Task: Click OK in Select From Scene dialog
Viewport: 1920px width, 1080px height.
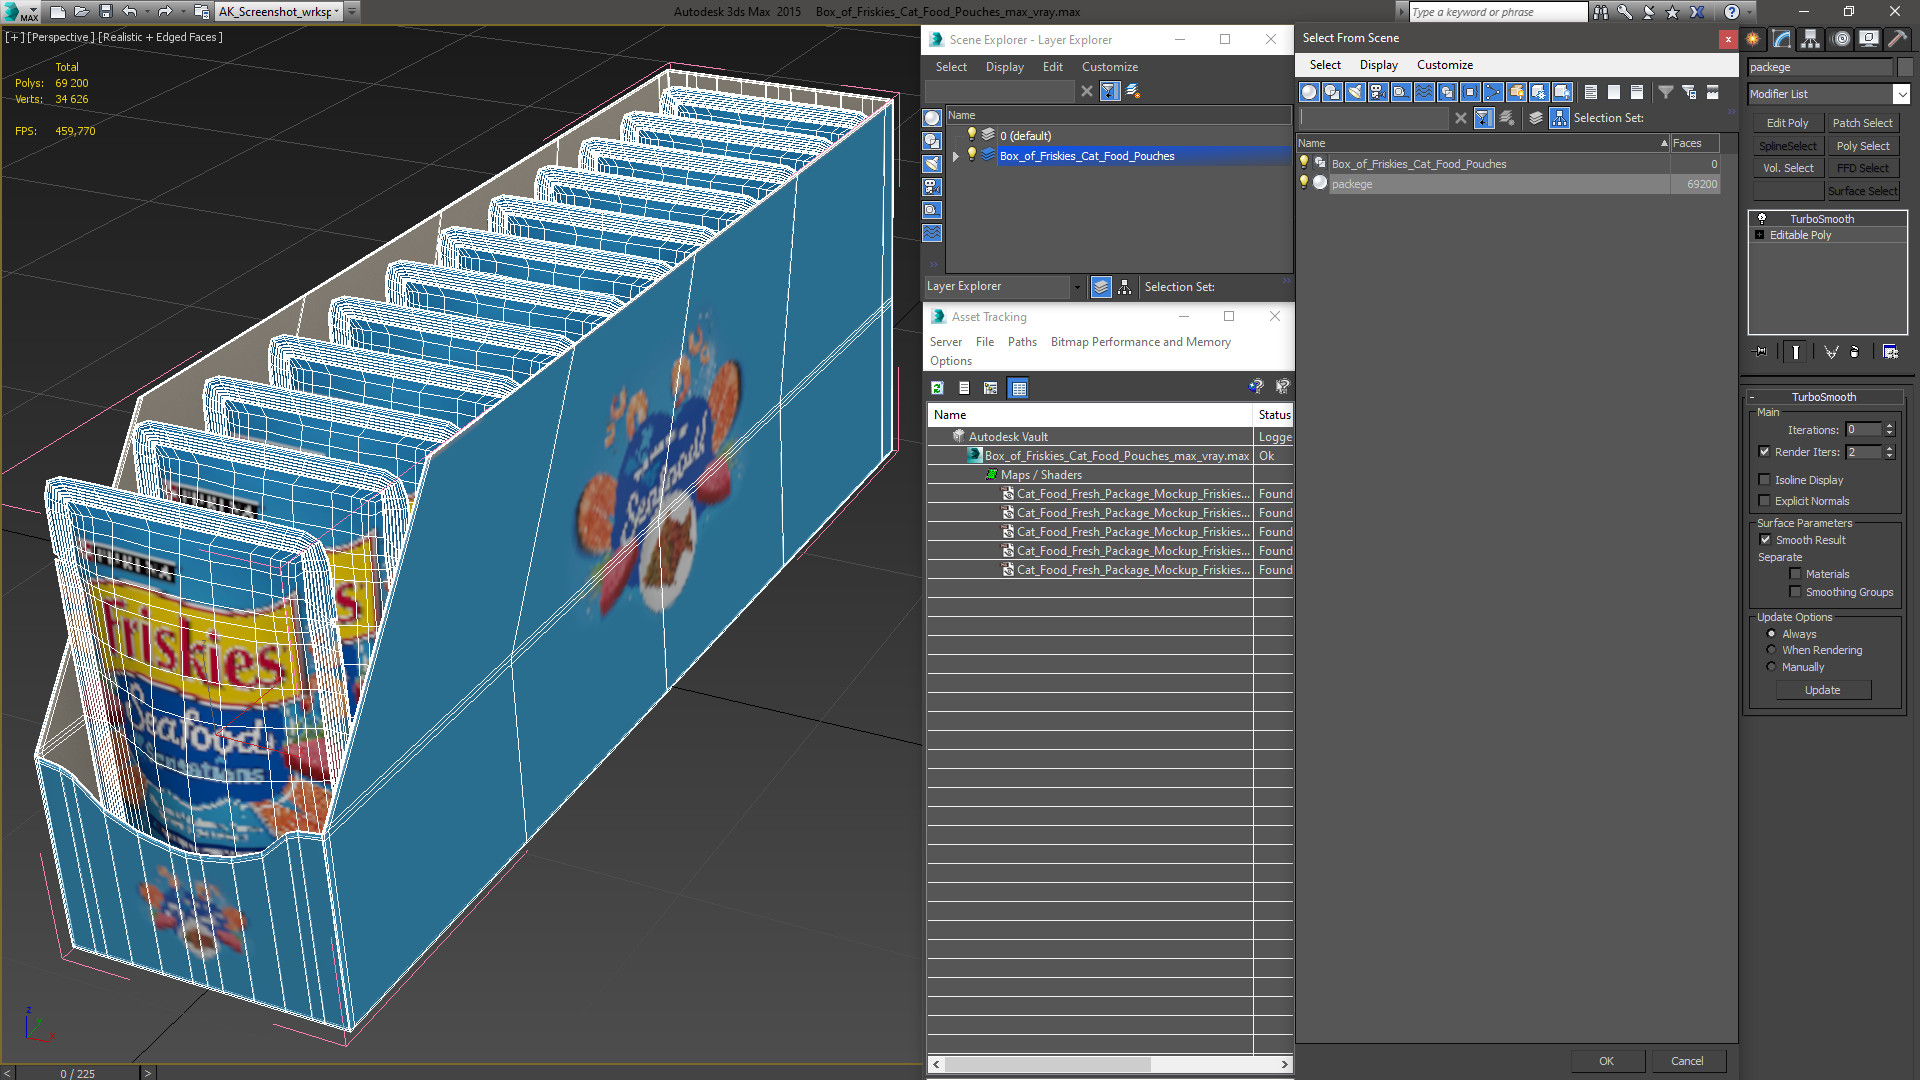Action: click(x=1606, y=1061)
